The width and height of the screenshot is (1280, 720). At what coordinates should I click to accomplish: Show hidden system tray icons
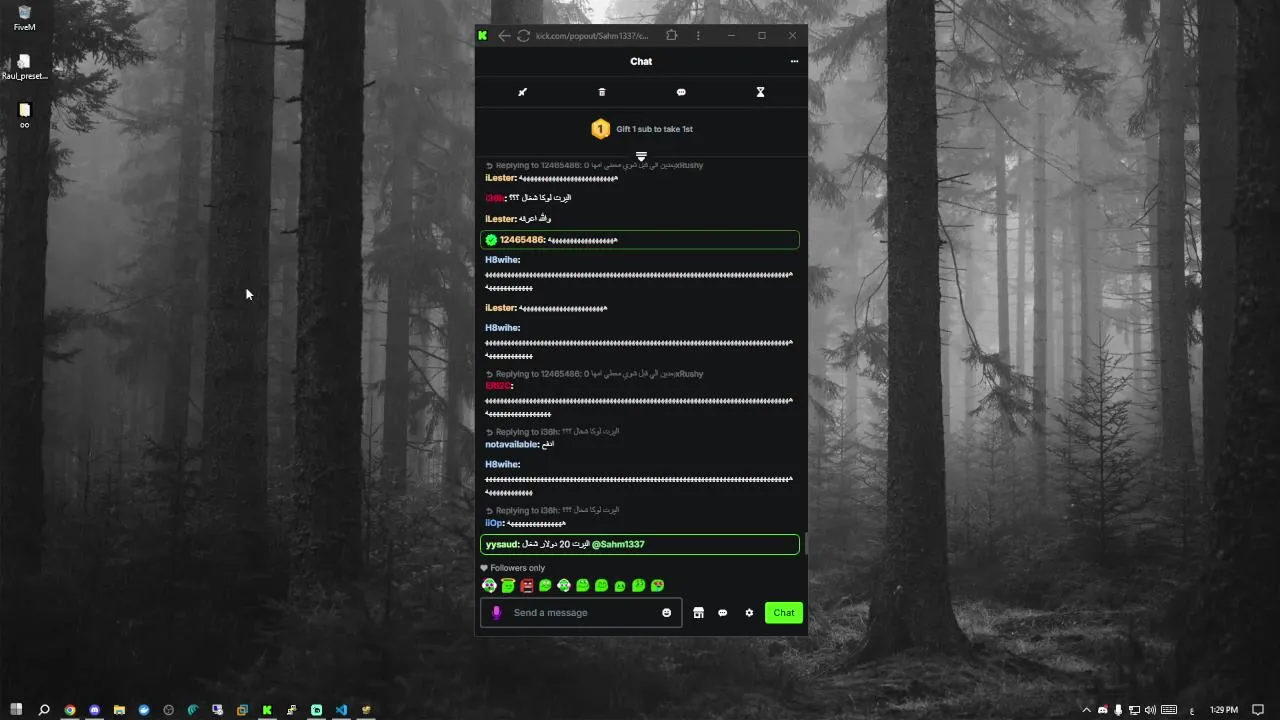1087,710
